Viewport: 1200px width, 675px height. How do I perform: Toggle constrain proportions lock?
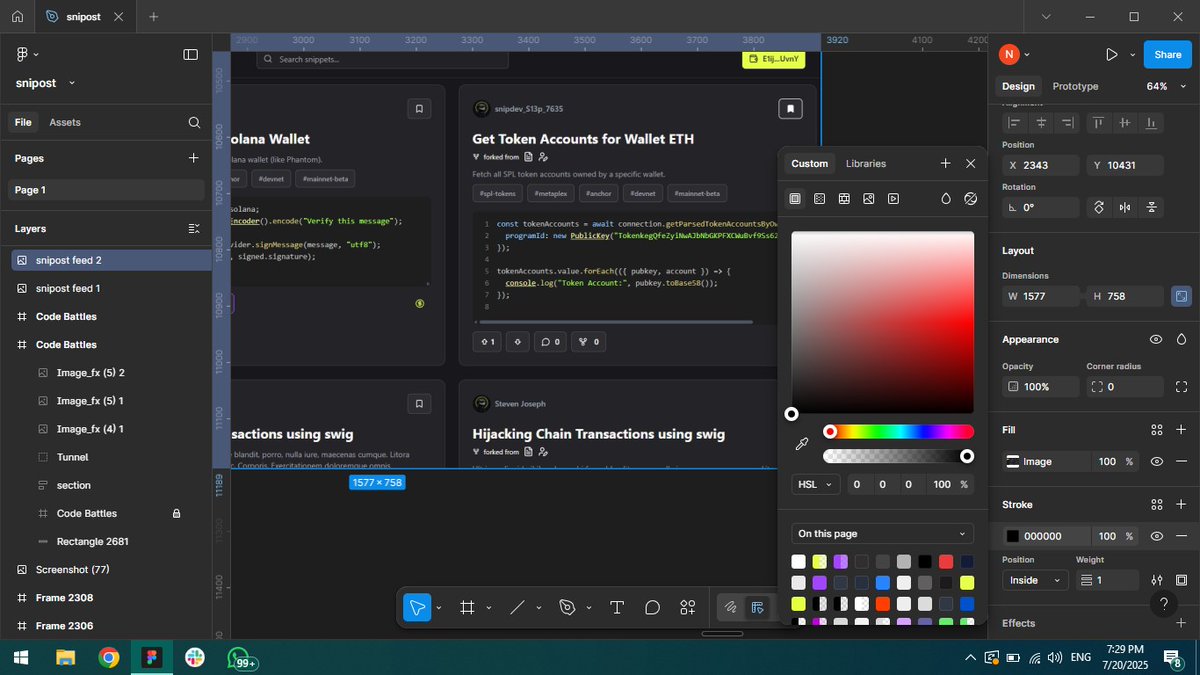click(1181, 296)
